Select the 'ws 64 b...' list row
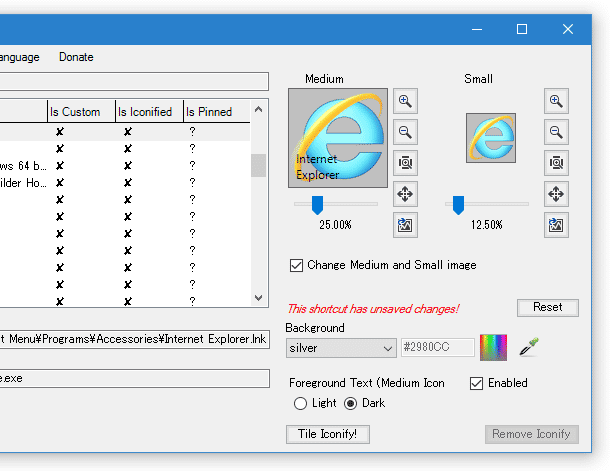This screenshot has width=610, height=471. tap(125, 166)
